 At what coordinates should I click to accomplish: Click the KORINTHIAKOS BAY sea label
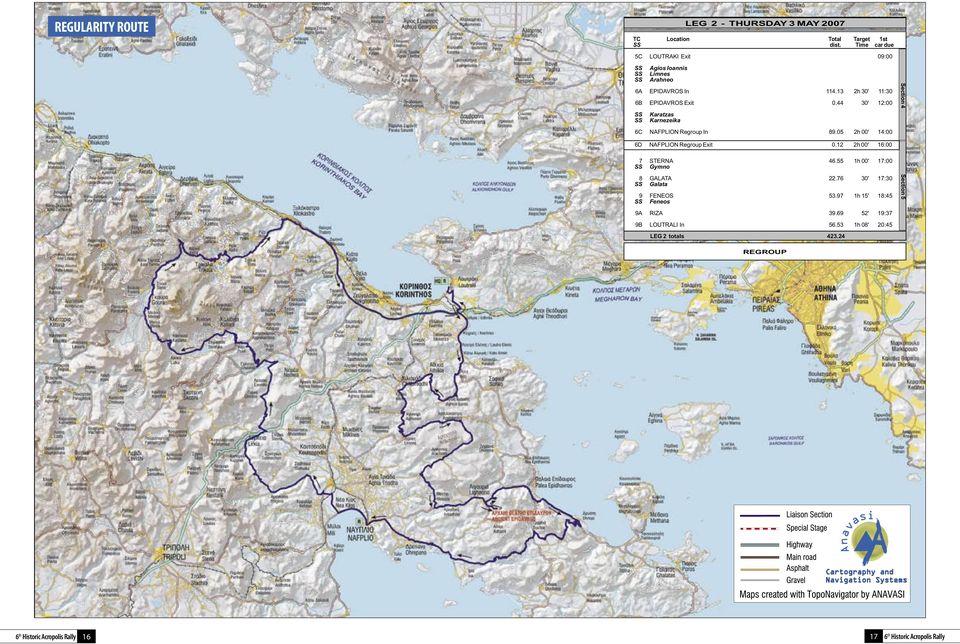tap(341, 178)
